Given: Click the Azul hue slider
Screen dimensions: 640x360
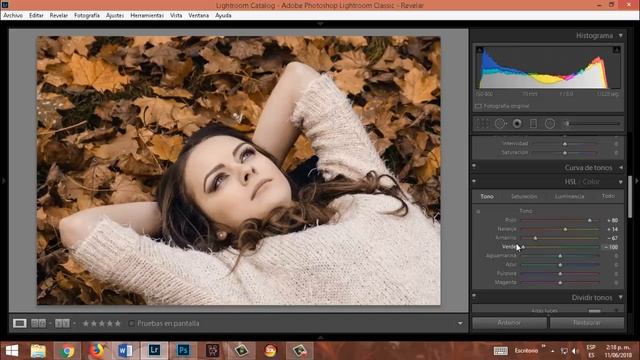Looking at the screenshot, I should (x=560, y=265).
